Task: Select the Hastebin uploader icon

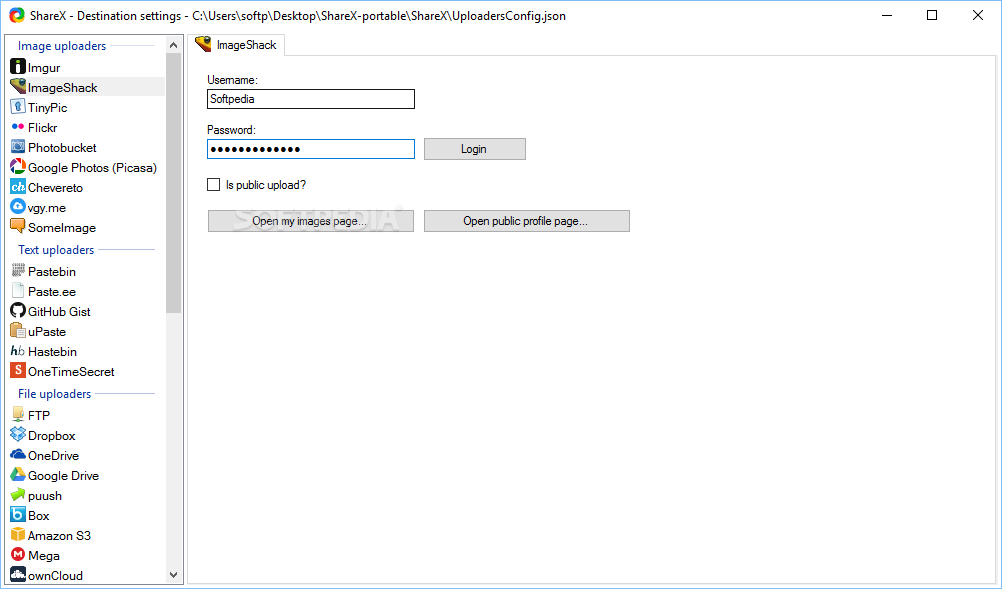Action: coord(18,350)
